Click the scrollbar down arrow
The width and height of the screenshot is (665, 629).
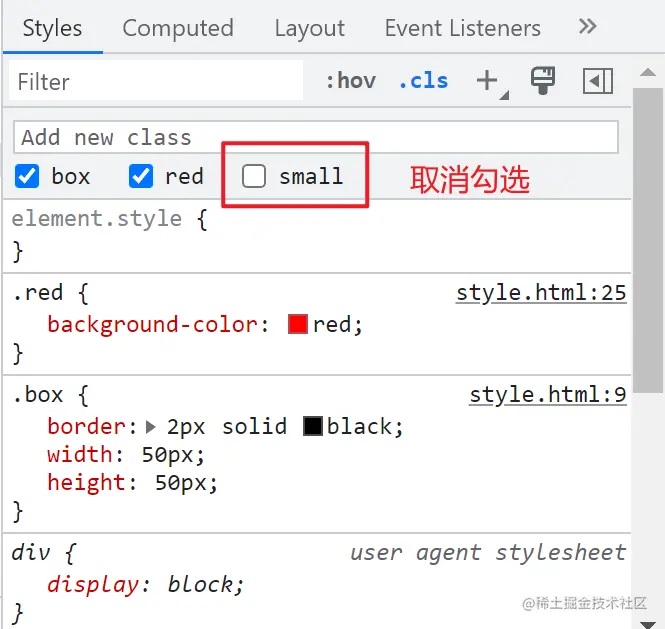[648, 624]
